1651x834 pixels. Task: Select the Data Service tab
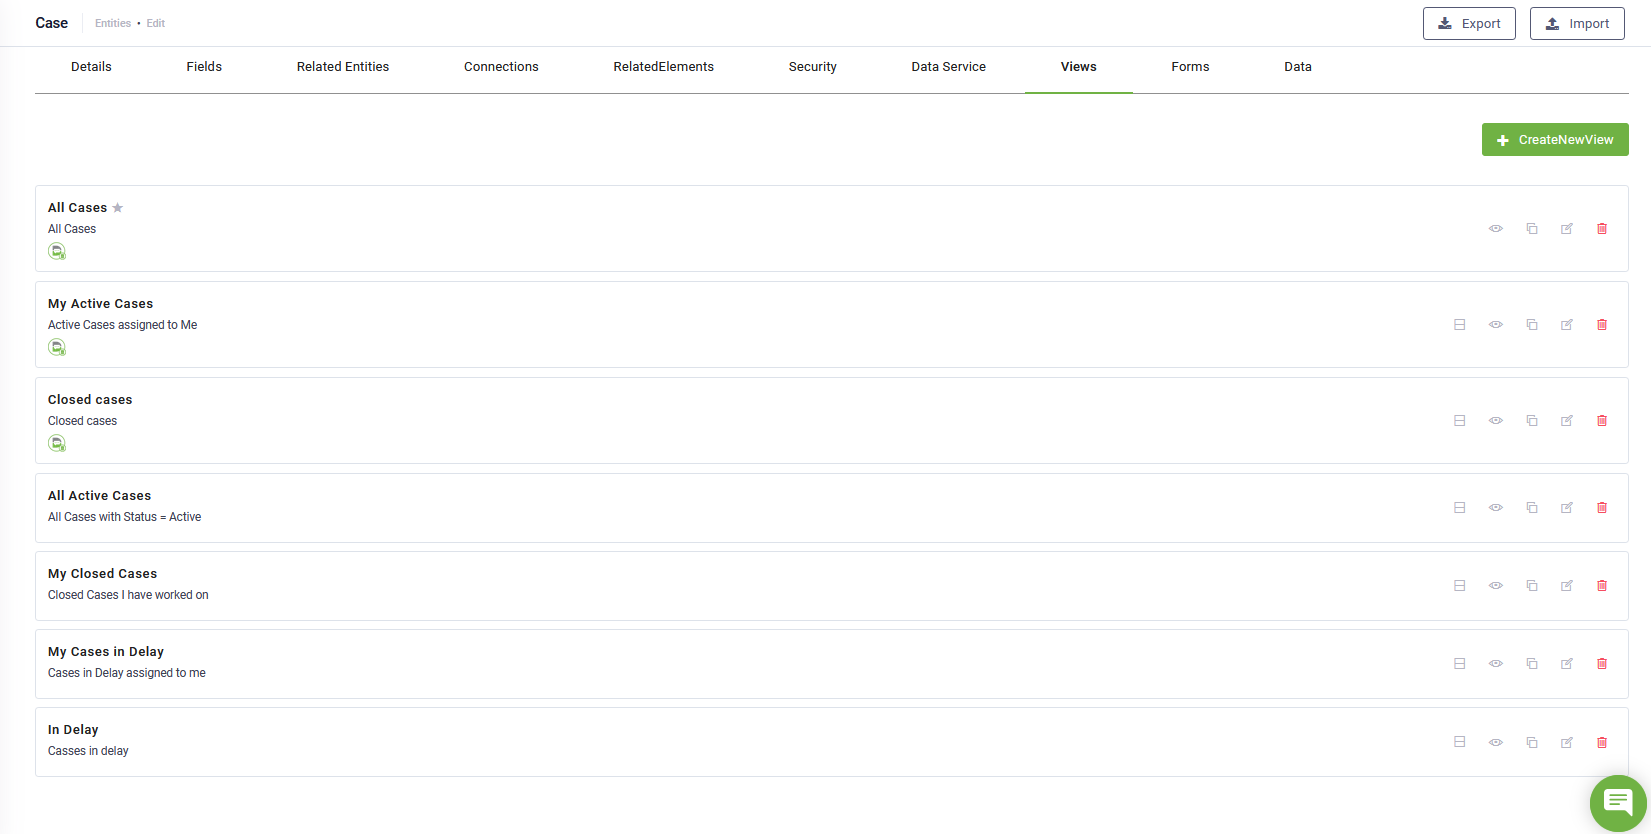(x=949, y=67)
